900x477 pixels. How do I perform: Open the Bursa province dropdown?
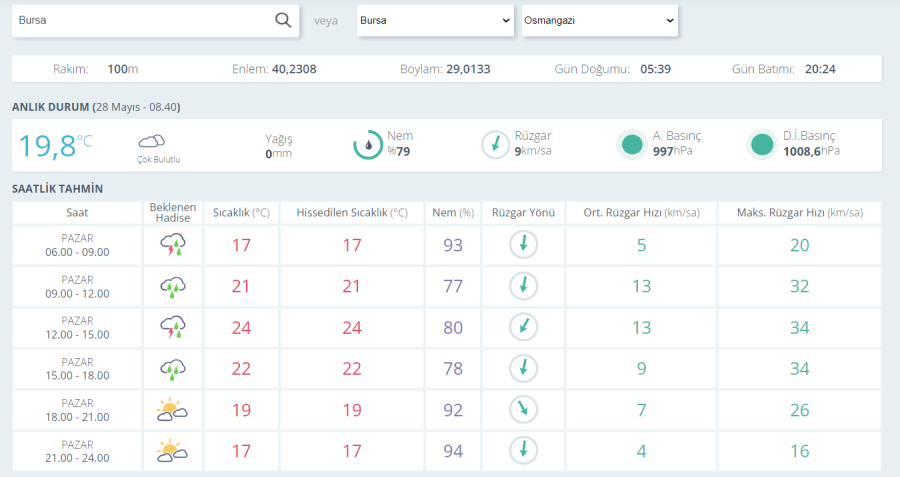coord(435,20)
